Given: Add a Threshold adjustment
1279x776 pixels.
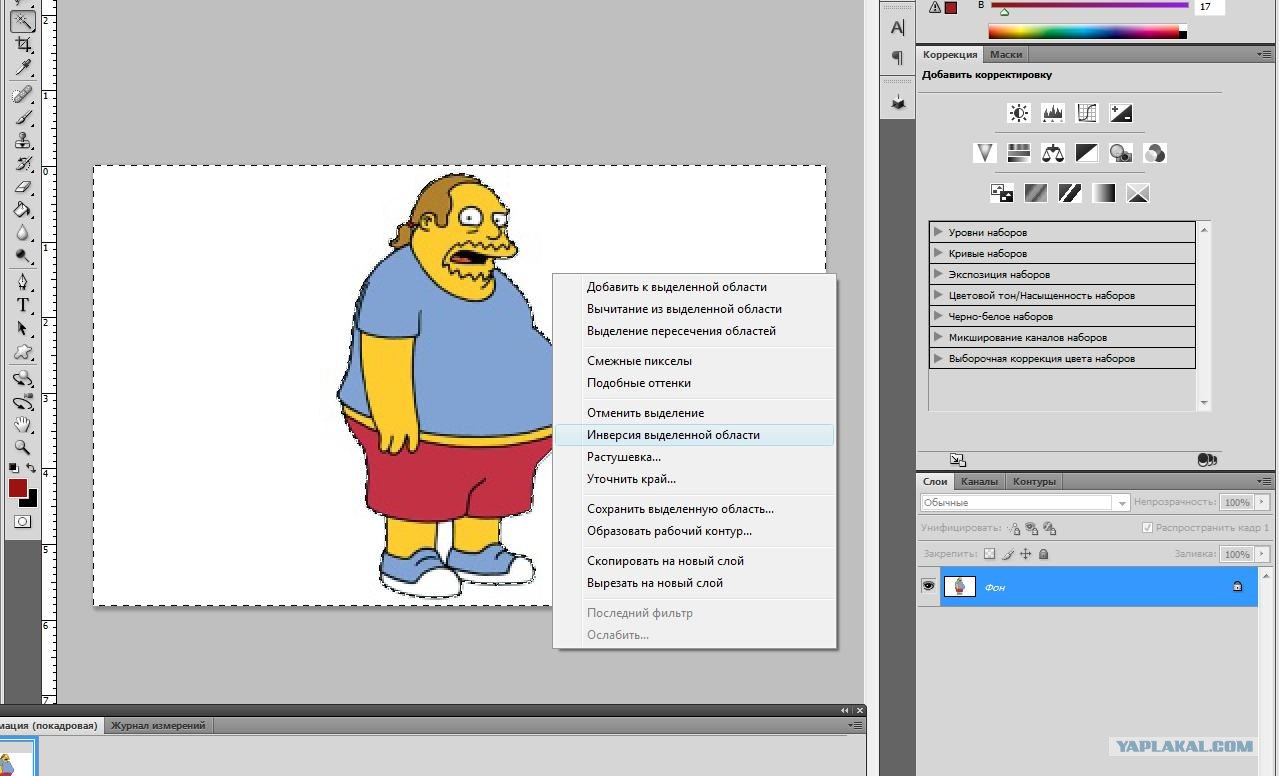Looking at the screenshot, I should pyautogui.click(x=1070, y=193).
